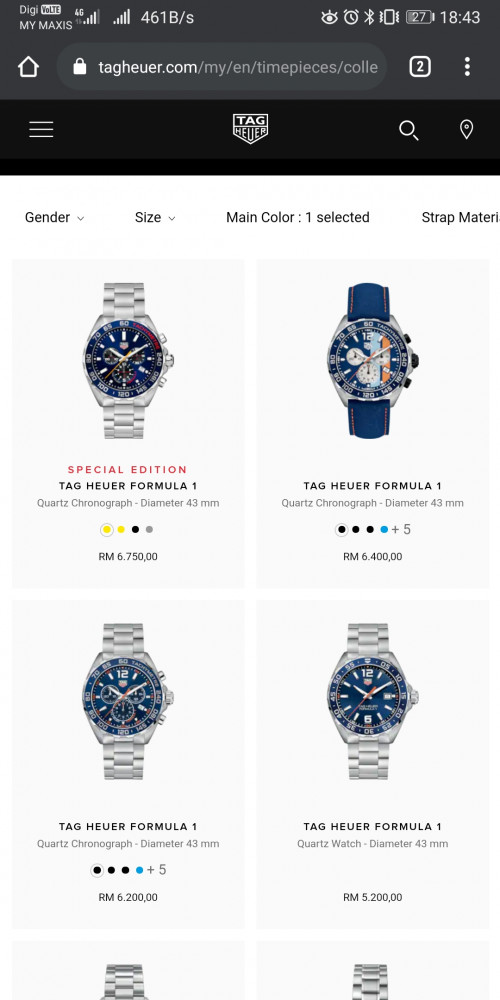This screenshot has height=1000, width=500.
Task: Open the Strap Material filter
Action: (460, 217)
